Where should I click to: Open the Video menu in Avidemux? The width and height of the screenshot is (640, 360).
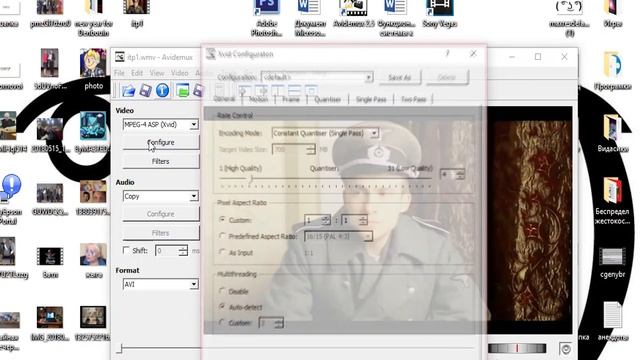point(179,73)
